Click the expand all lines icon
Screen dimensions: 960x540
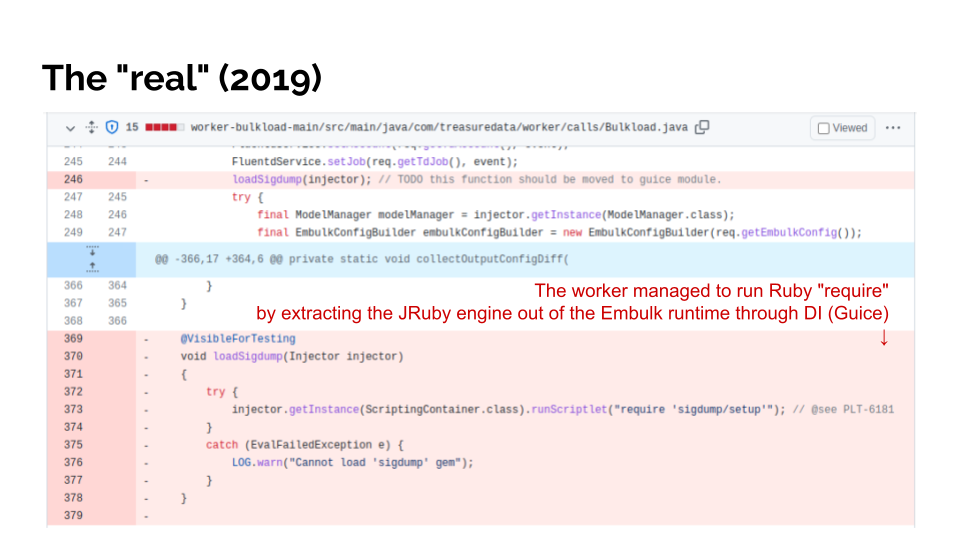pyautogui.click(x=91, y=128)
